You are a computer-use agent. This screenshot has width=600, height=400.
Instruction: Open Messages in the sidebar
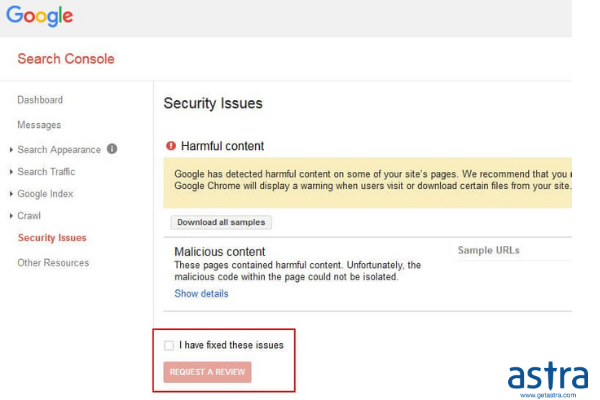[39, 125]
